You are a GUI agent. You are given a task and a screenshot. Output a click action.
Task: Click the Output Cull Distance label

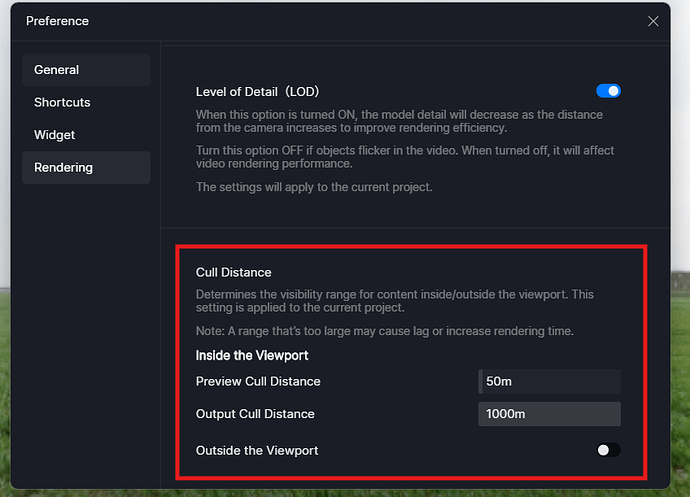pyautogui.click(x=255, y=414)
